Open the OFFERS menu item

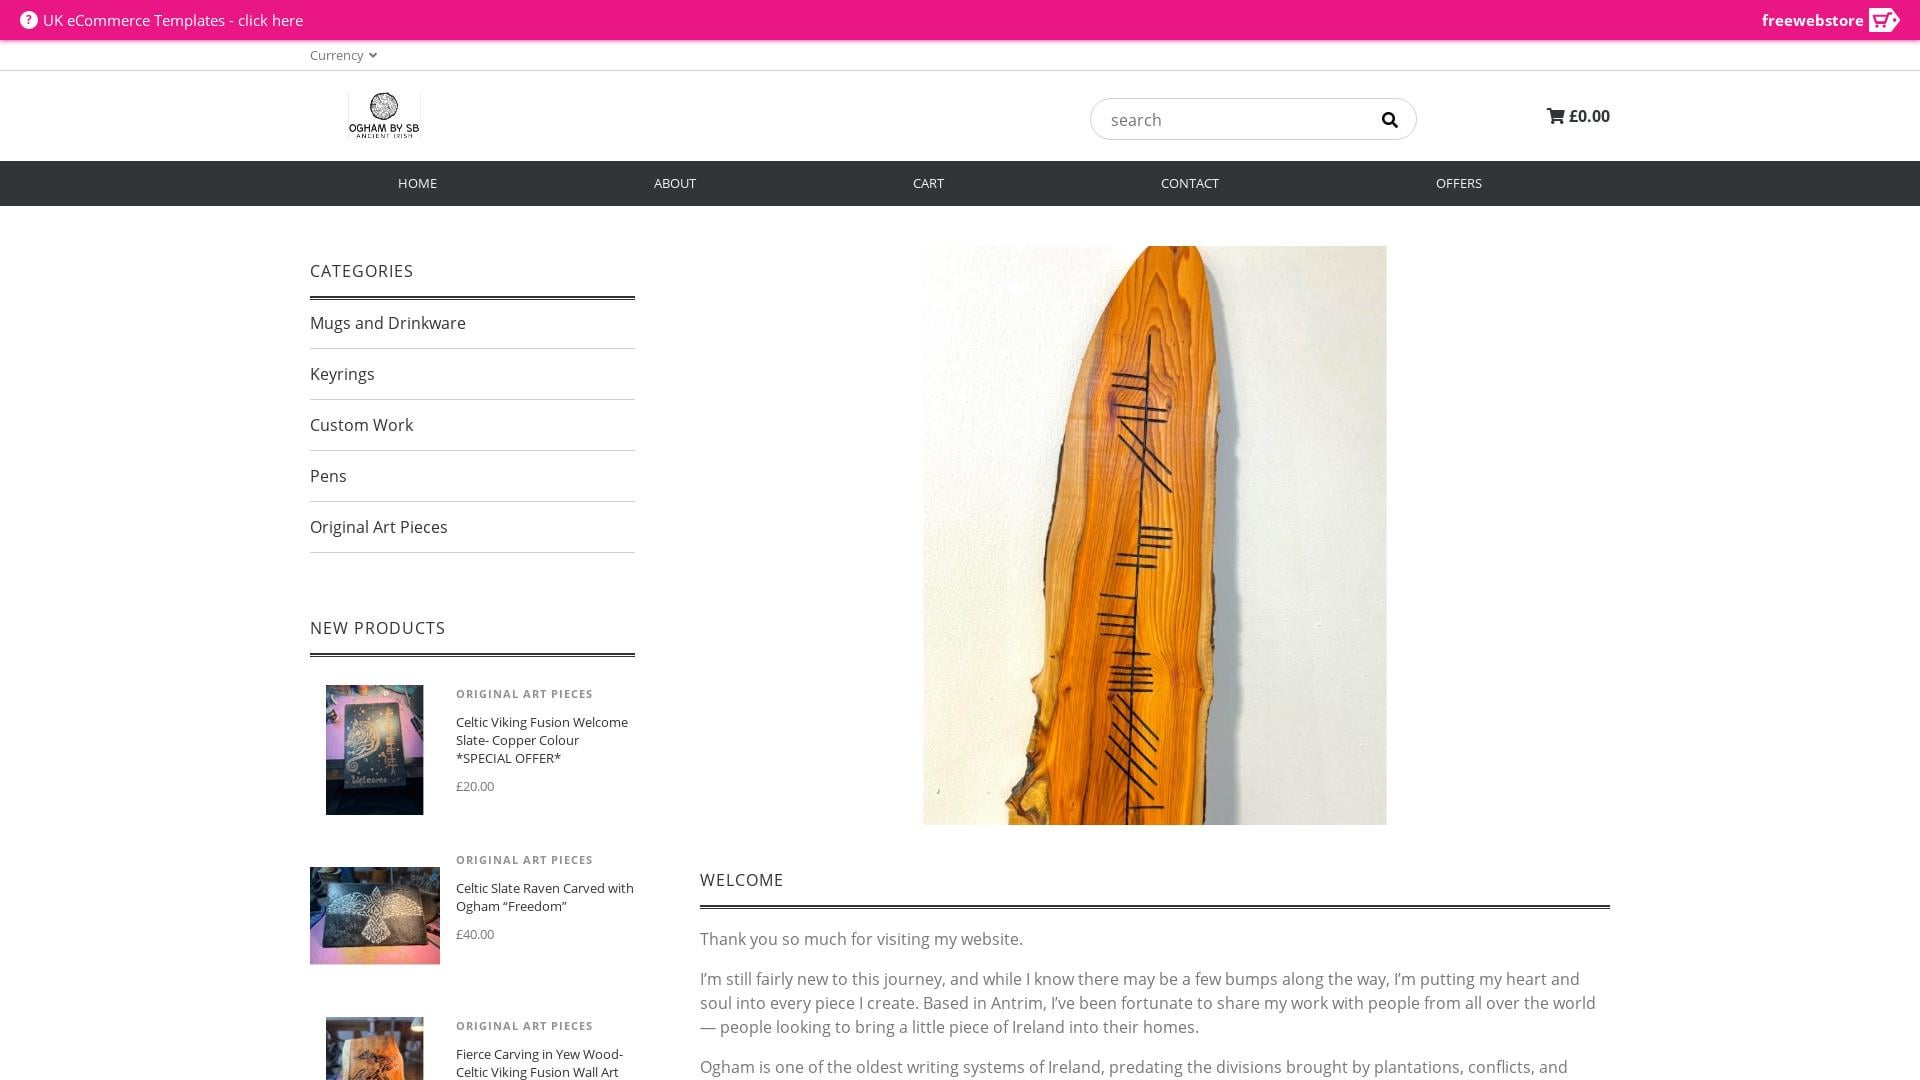pos(1459,183)
